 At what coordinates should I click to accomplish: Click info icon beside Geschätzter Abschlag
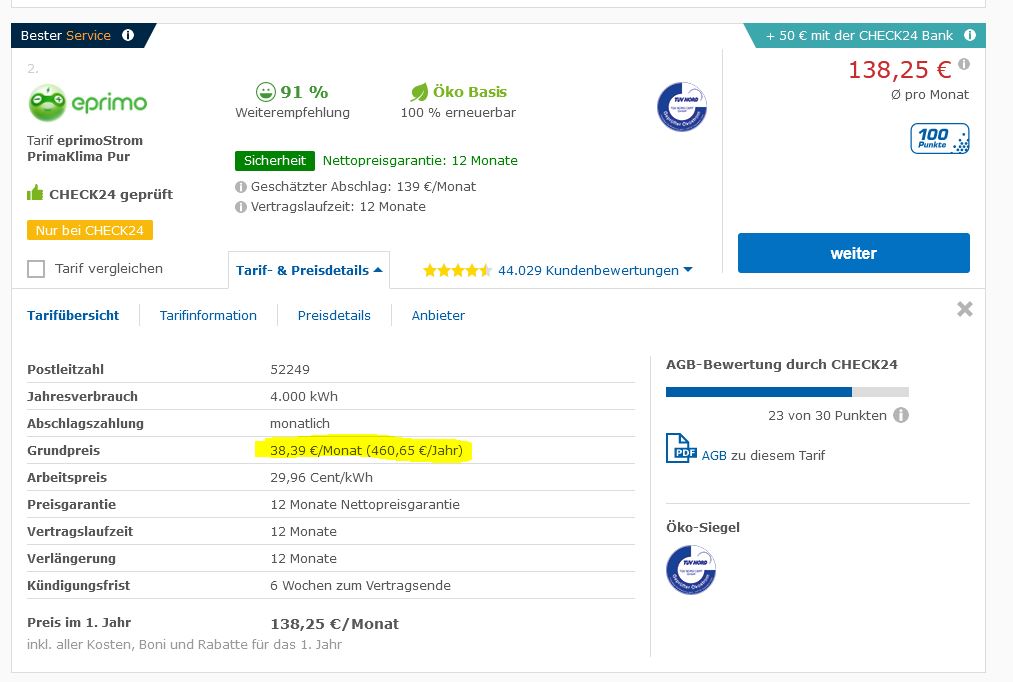(x=241, y=187)
